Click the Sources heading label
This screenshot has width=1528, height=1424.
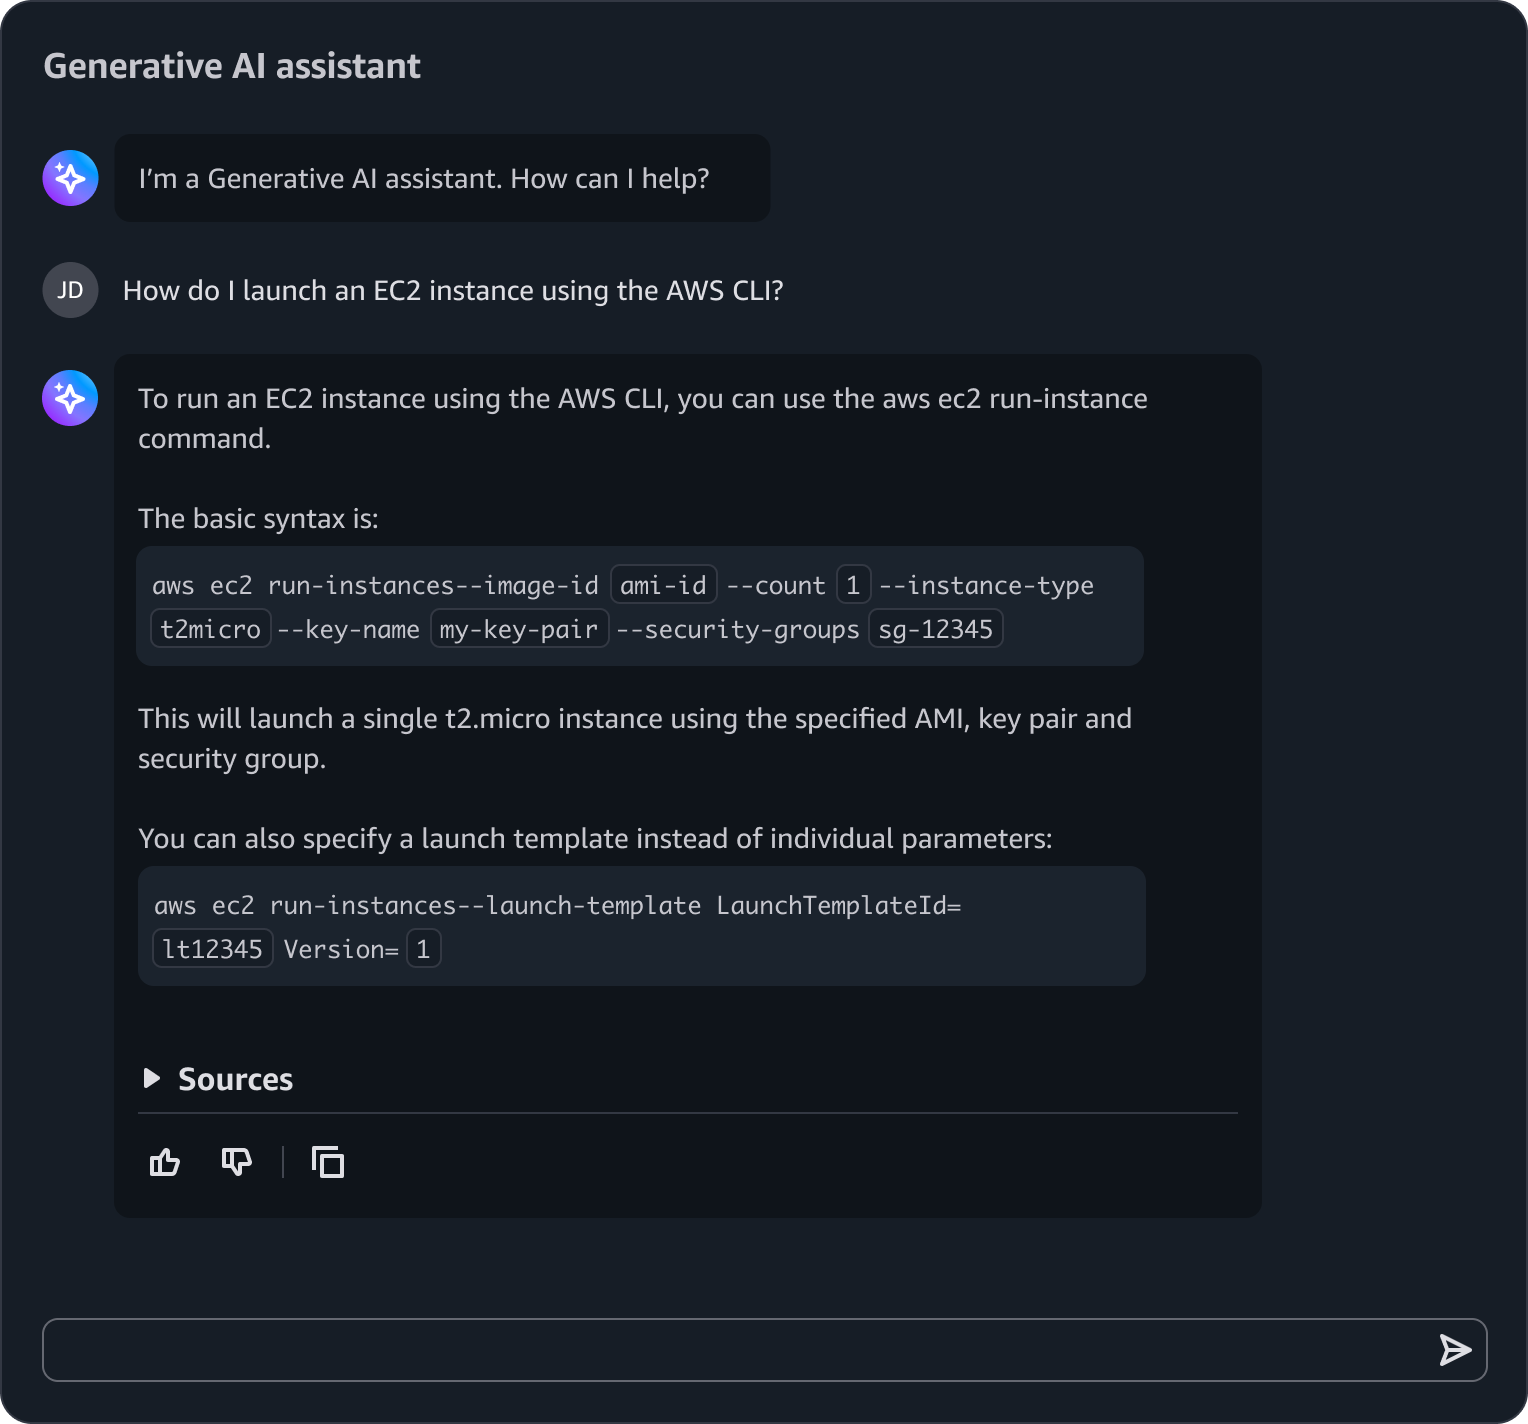pyautogui.click(x=235, y=1079)
